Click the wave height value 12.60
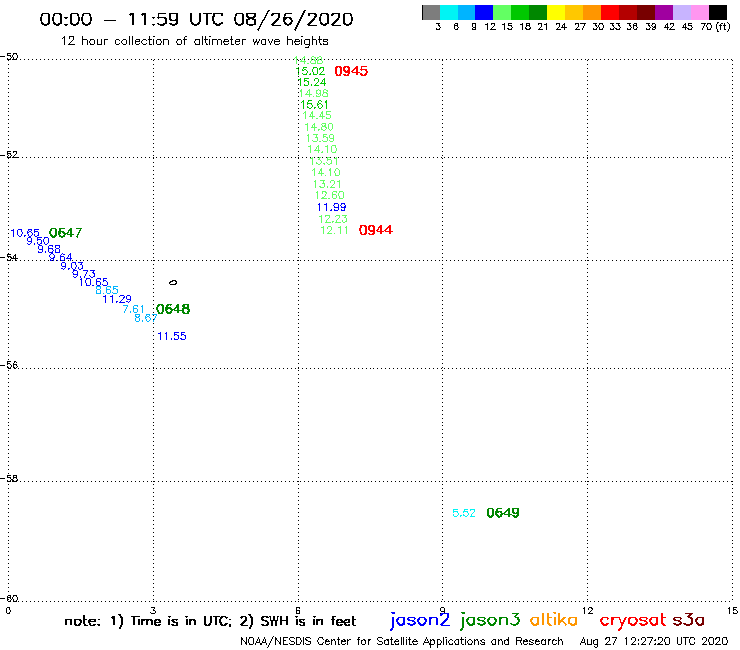 (329, 195)
